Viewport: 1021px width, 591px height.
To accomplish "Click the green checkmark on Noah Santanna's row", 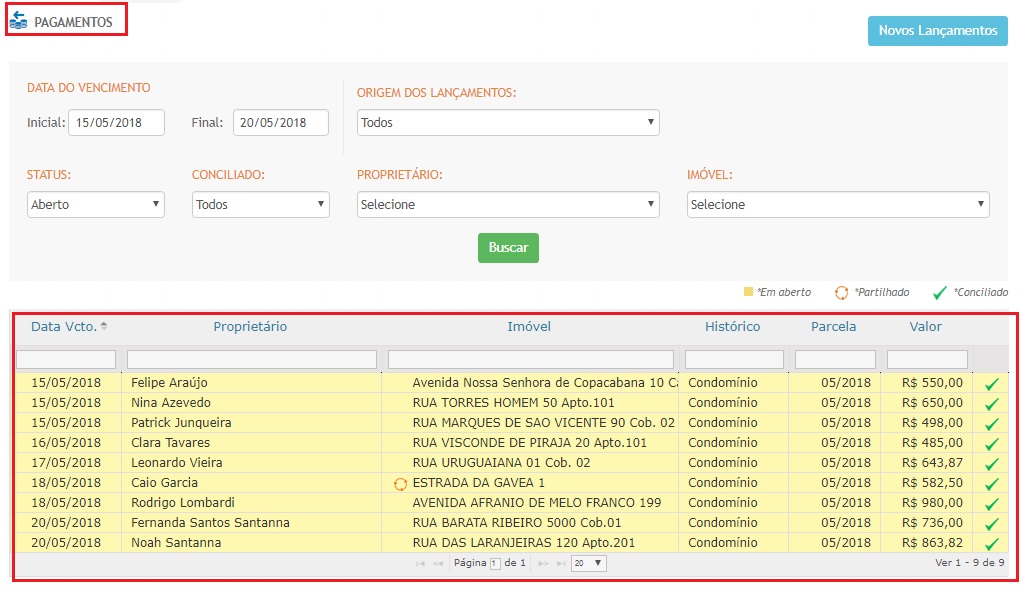I will 991,544.
